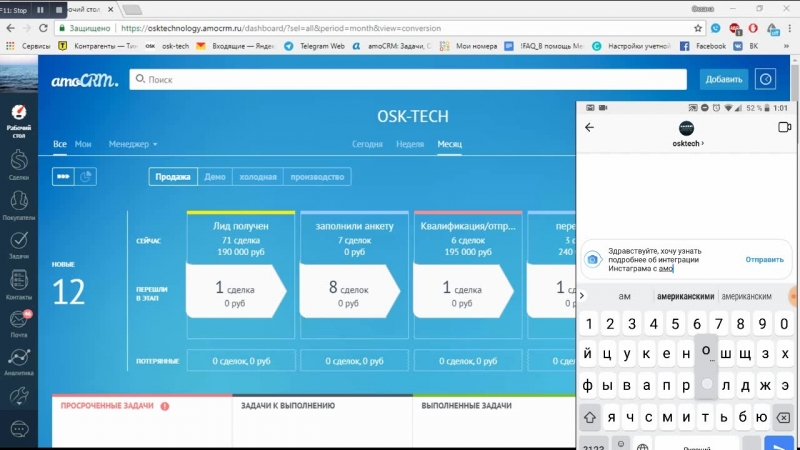Expand keyboard suggestions with left chevron

click(x=583, y=296)
